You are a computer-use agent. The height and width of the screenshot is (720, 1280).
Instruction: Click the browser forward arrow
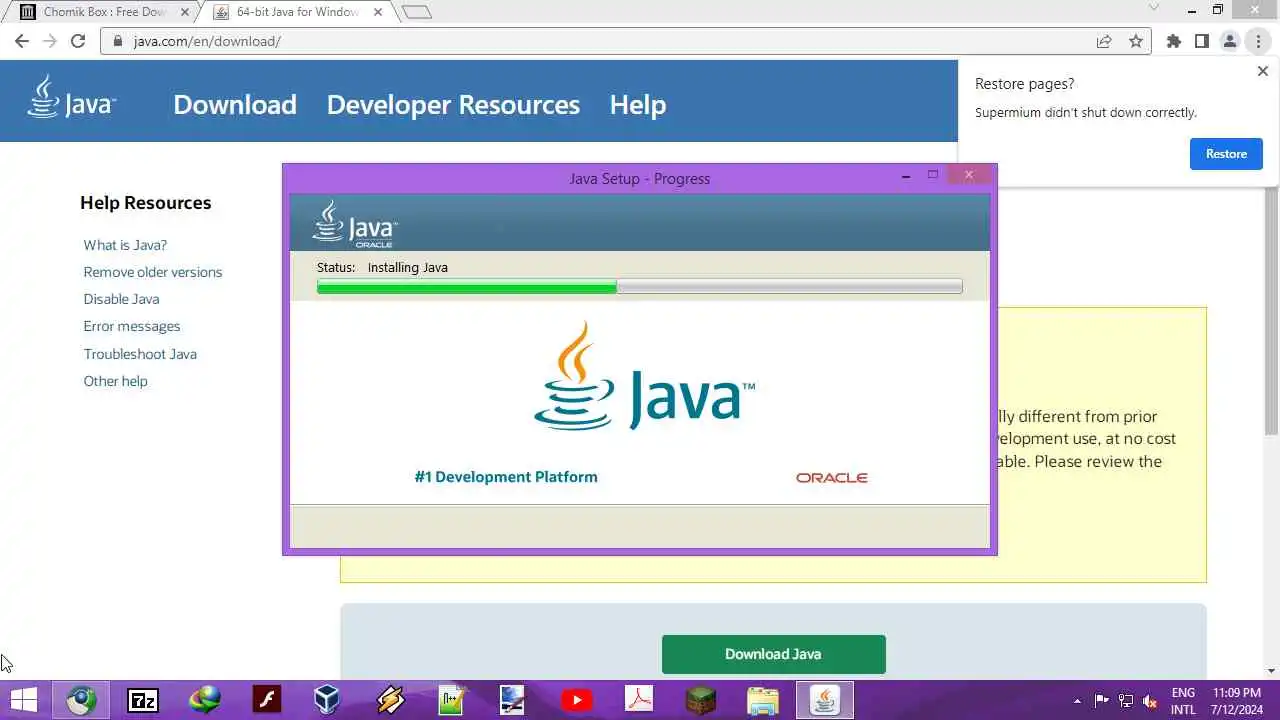[50, 41]
